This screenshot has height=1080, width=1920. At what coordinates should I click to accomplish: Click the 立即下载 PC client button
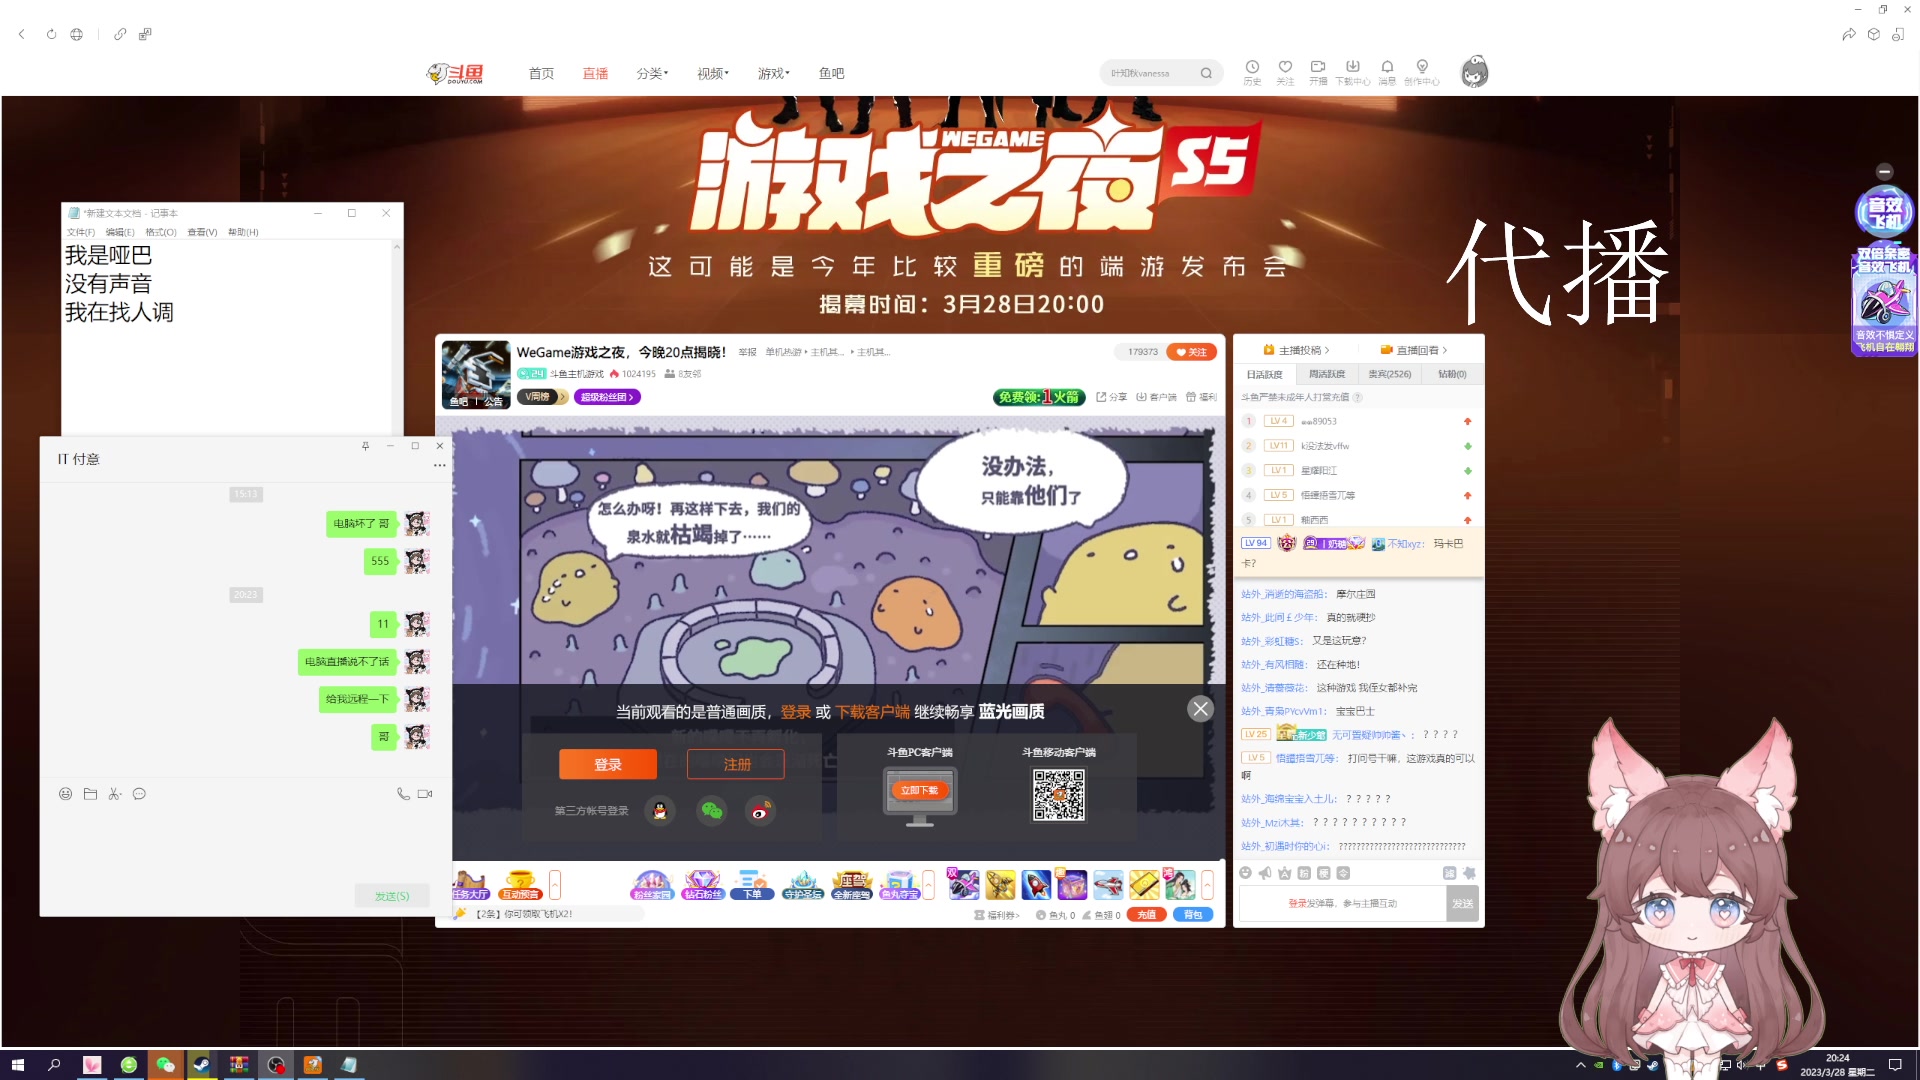[x=919, y=790]
